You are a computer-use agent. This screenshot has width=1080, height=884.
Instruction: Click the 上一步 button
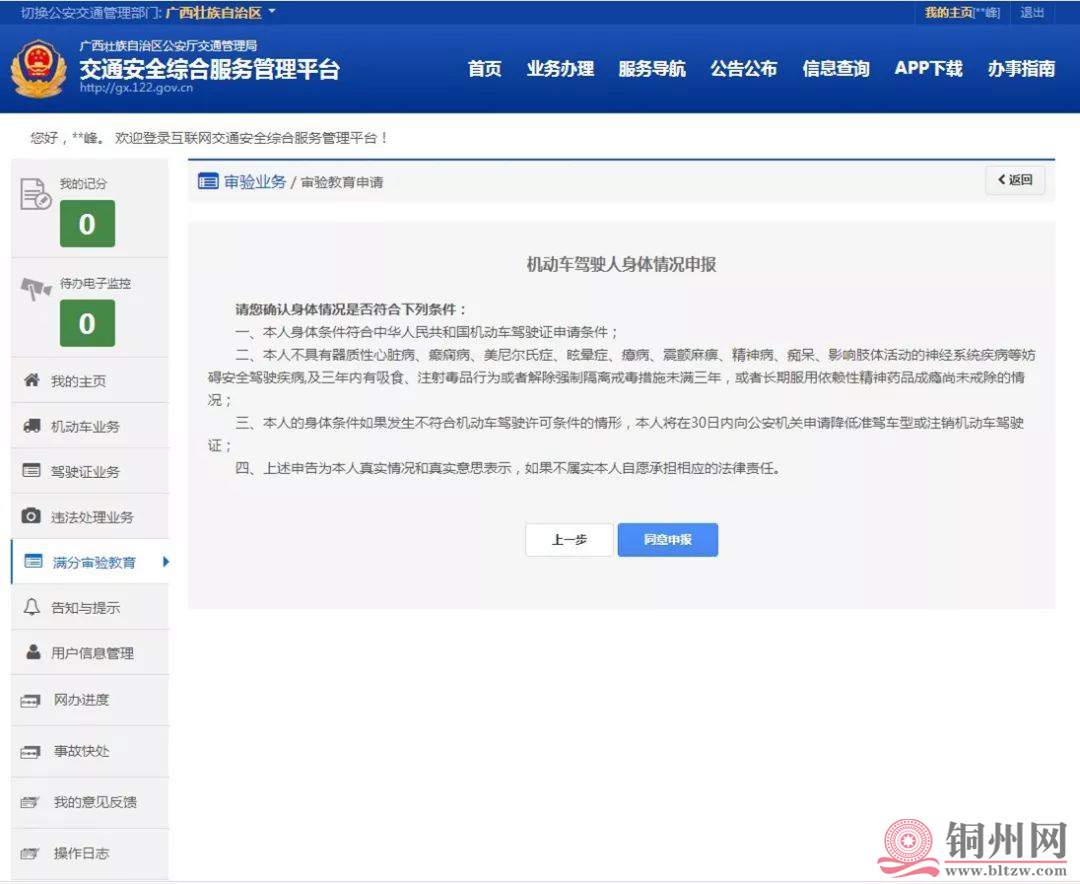(568, 540)
